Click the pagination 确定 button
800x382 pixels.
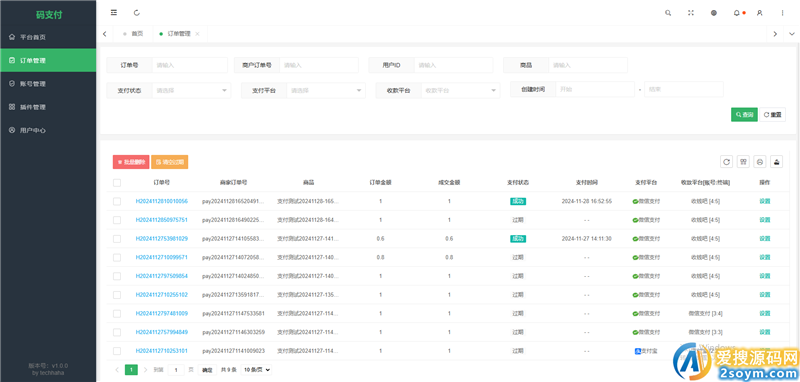click(x=206, y=370)
